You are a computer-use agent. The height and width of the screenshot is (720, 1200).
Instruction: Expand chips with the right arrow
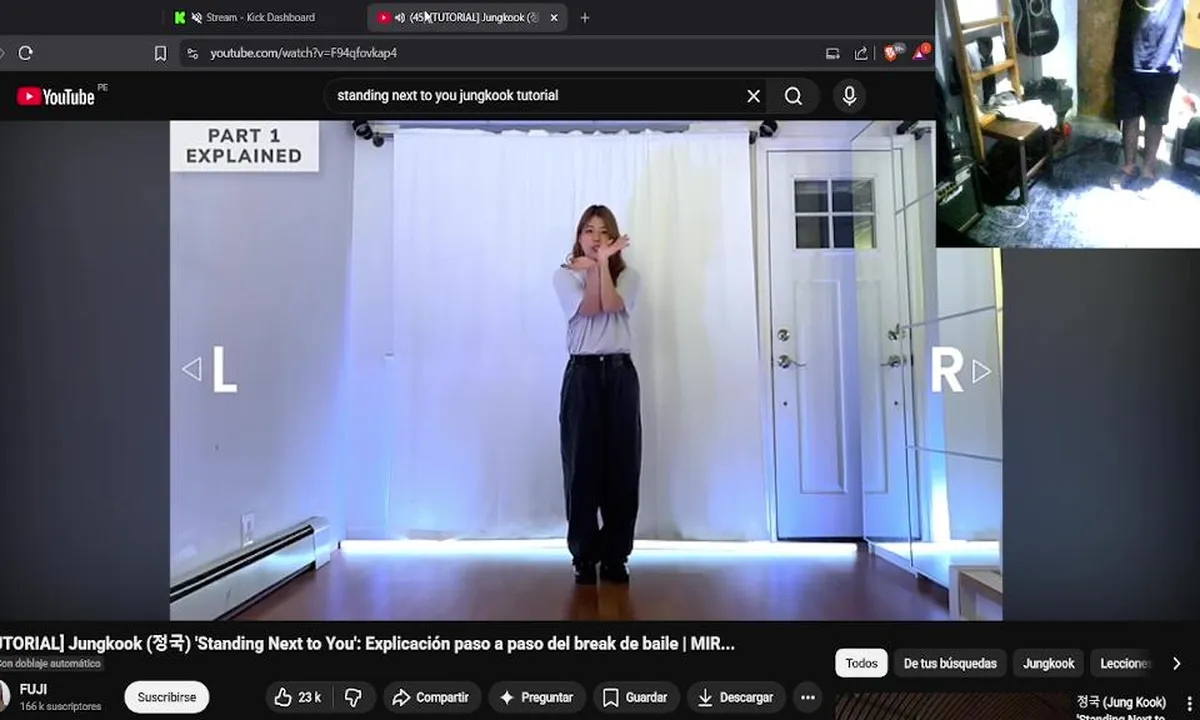(1176, 663)
